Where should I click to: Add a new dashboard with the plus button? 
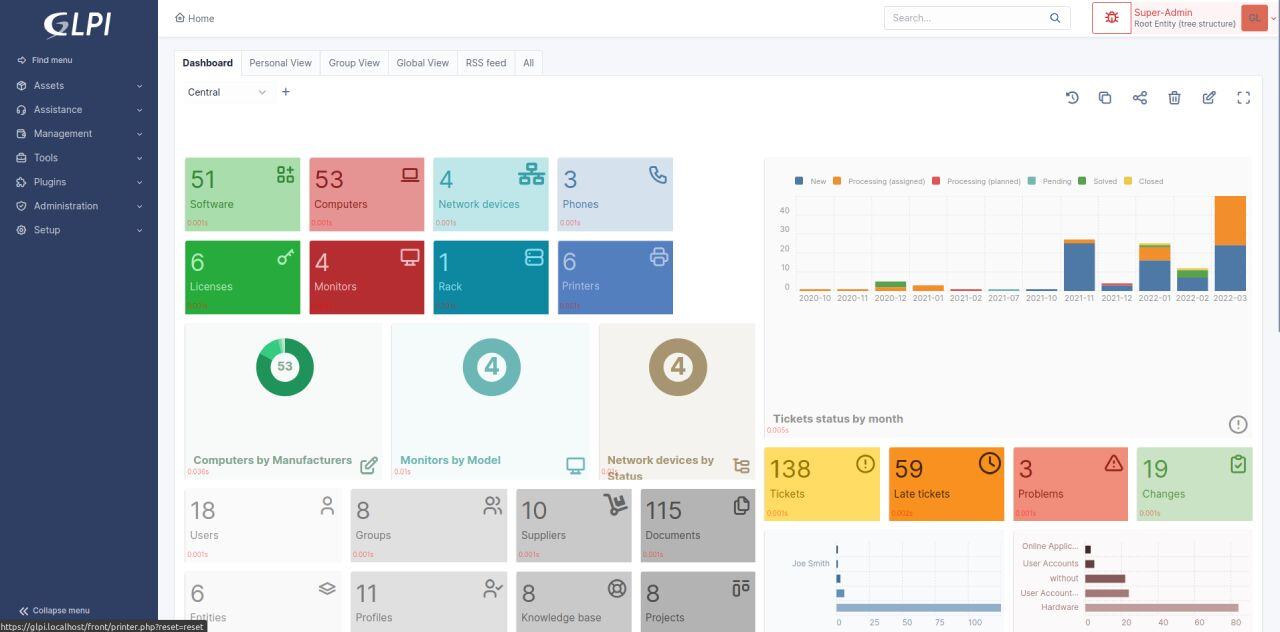click(286, 91)
